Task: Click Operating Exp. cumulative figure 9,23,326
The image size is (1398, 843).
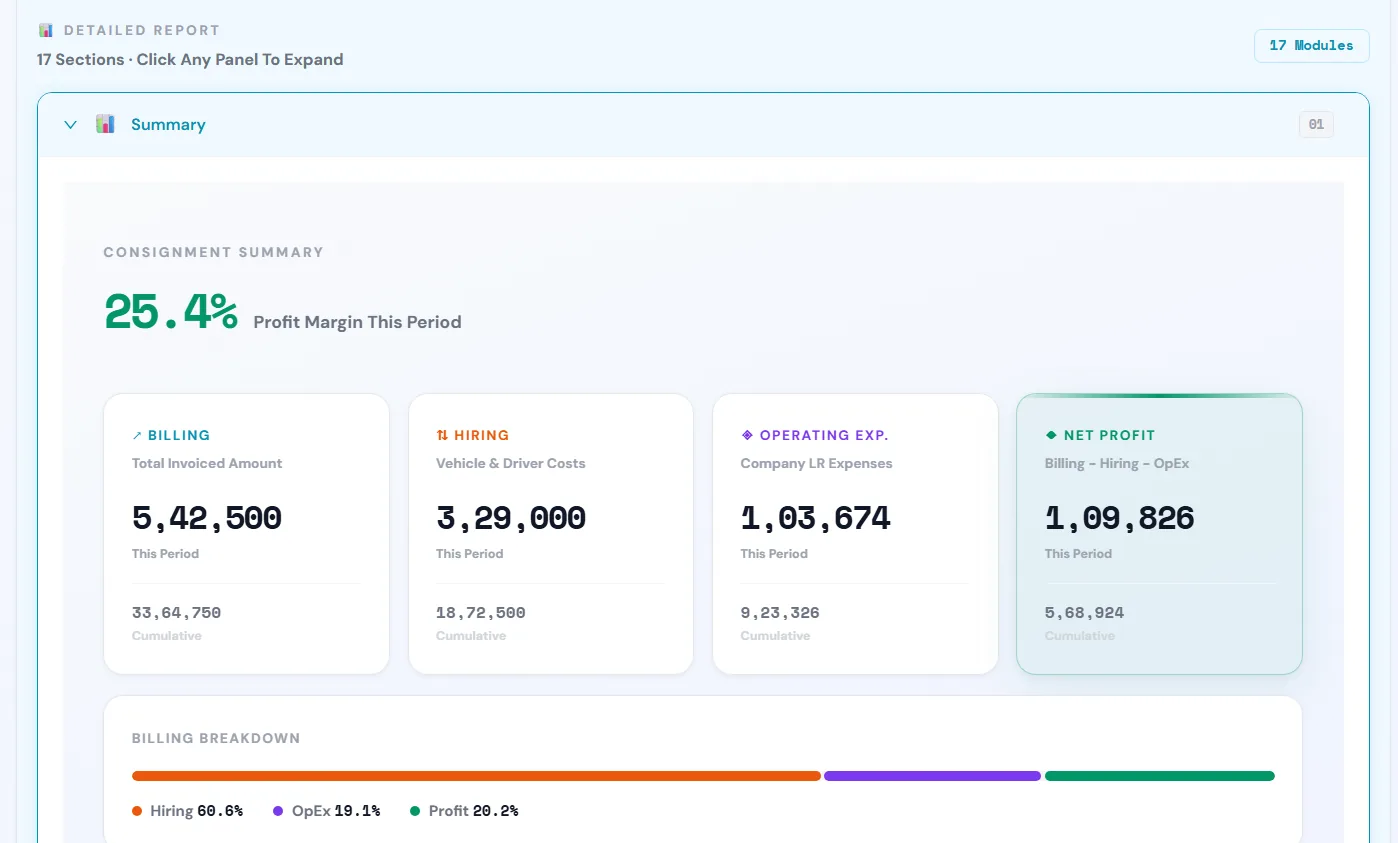Action: [x=780, y=613]
